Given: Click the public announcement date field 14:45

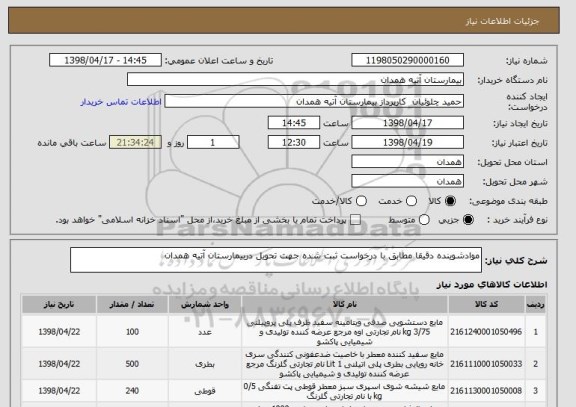Looking at the screenshot, I should [x=105, y=60].
